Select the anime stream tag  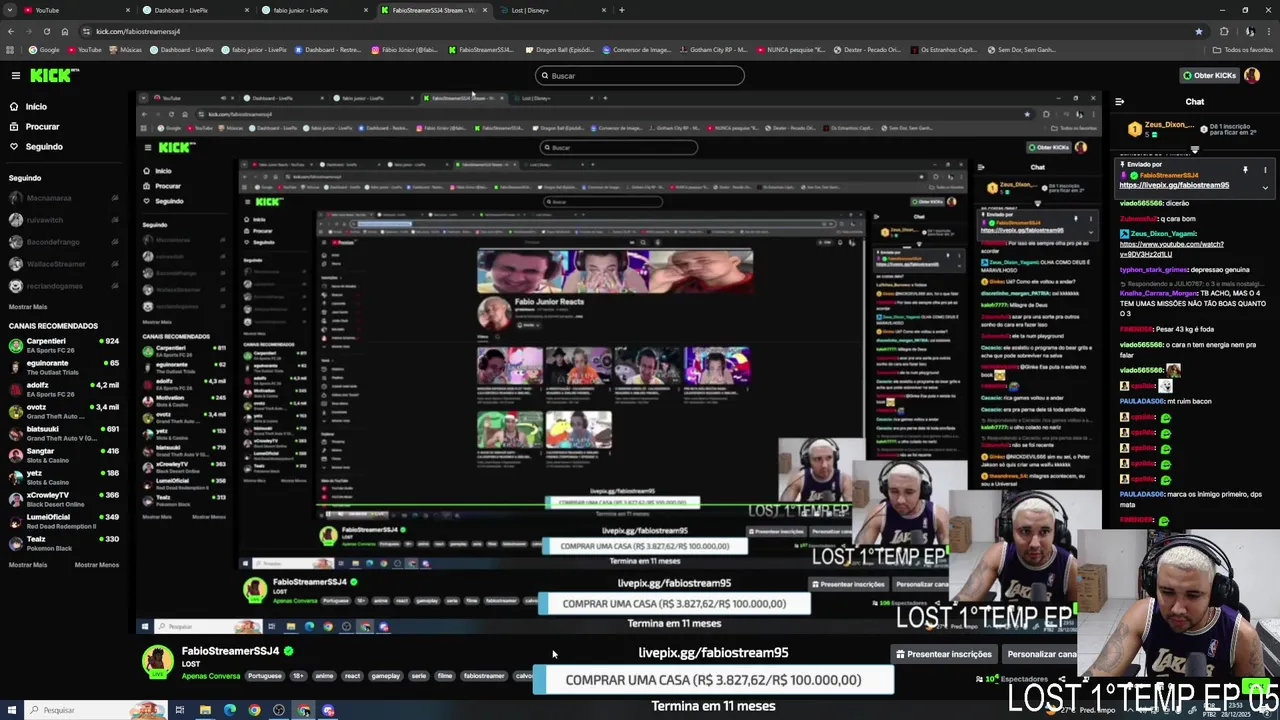click(324, 676)
